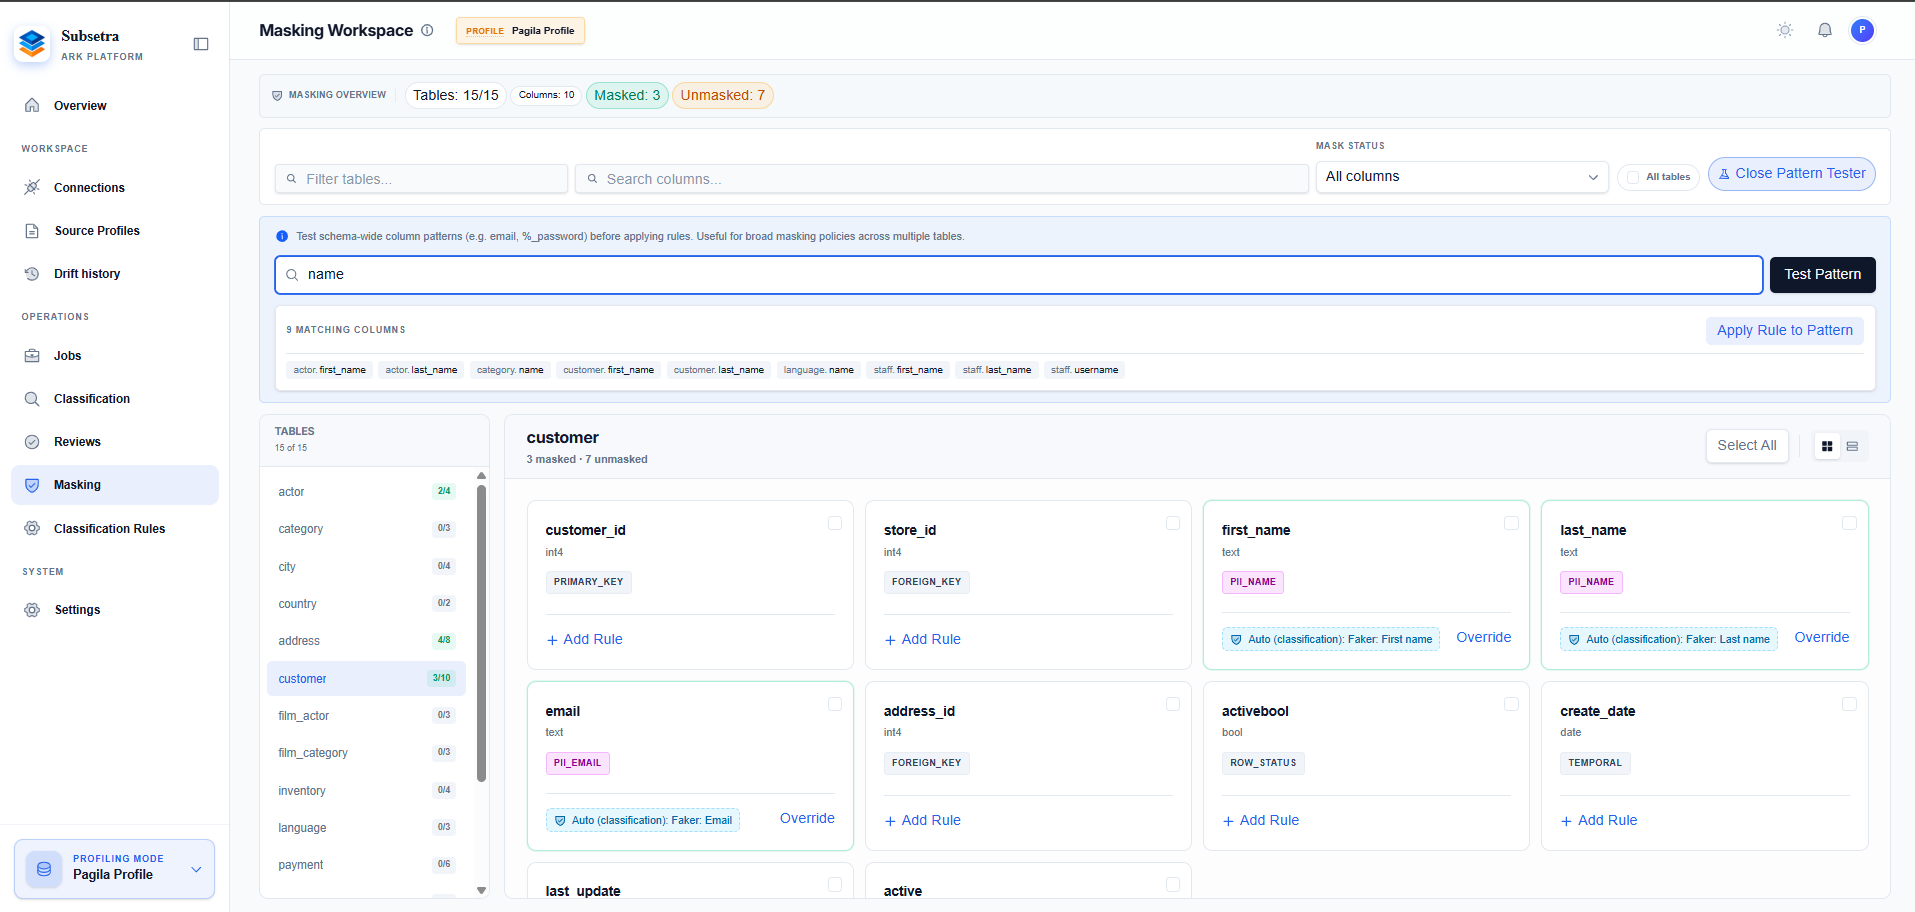Image resolution: width=1915 pixels, height=912 pixels.
Task: Click the Reviews checkmark icon
Action: point(32,442)
